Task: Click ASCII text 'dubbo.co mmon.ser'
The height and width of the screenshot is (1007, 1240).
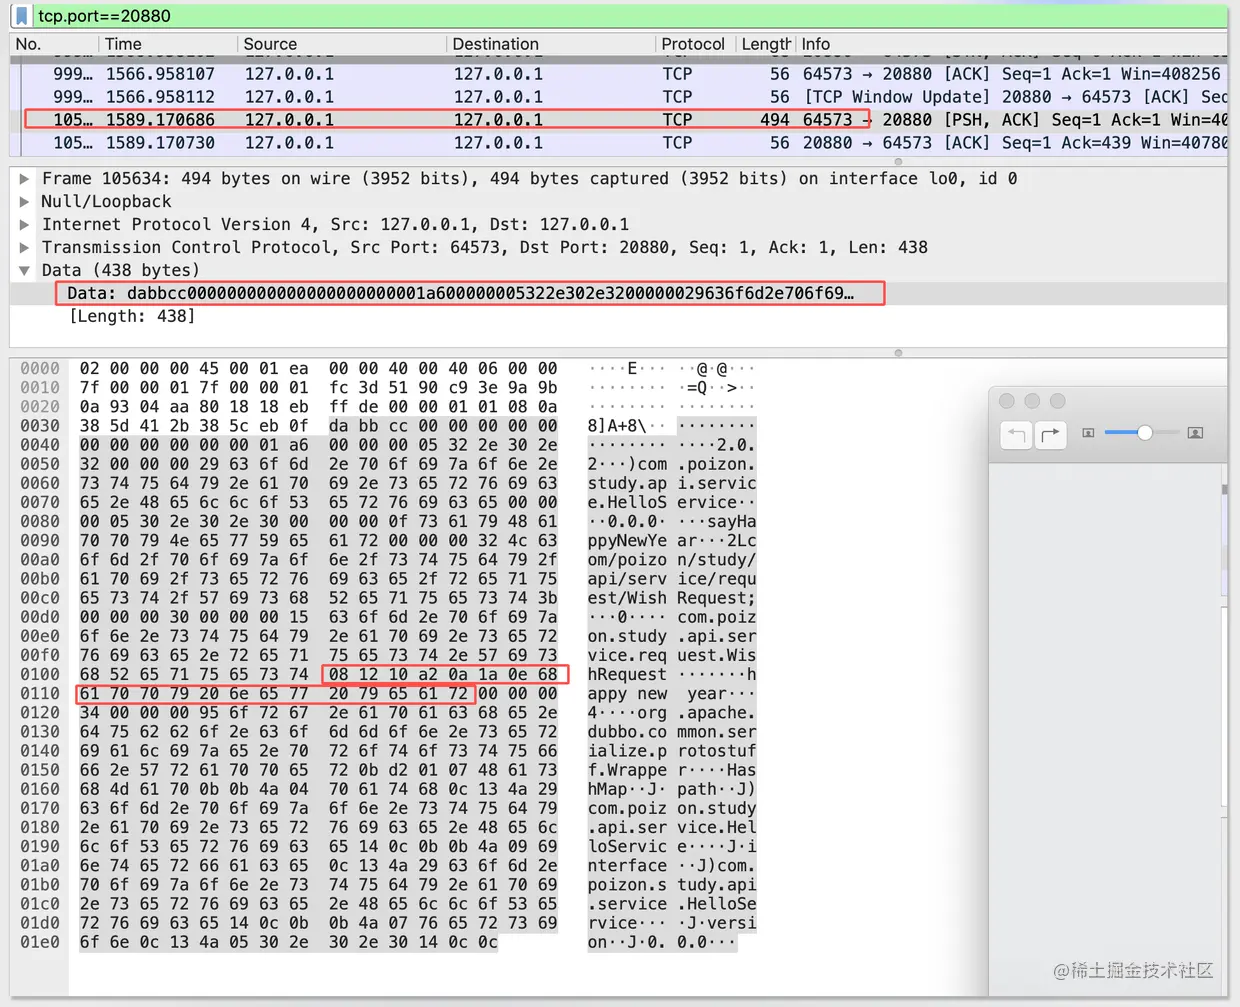Action: click(x=671, y=732)
